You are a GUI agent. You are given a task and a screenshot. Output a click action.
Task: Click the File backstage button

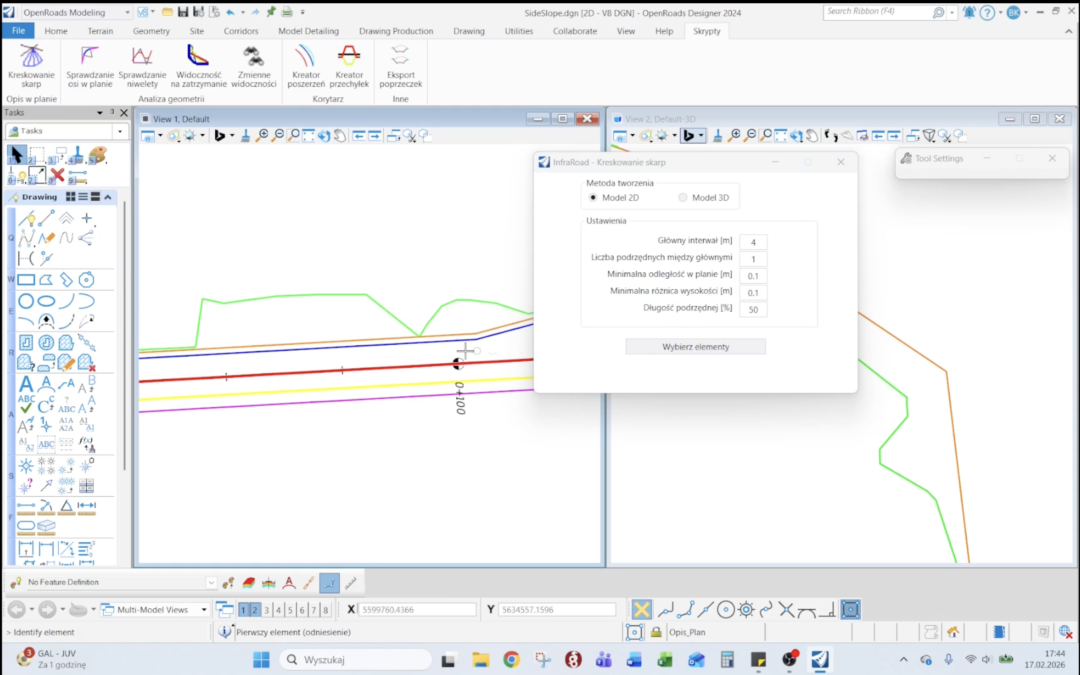(x=17, y=31)
